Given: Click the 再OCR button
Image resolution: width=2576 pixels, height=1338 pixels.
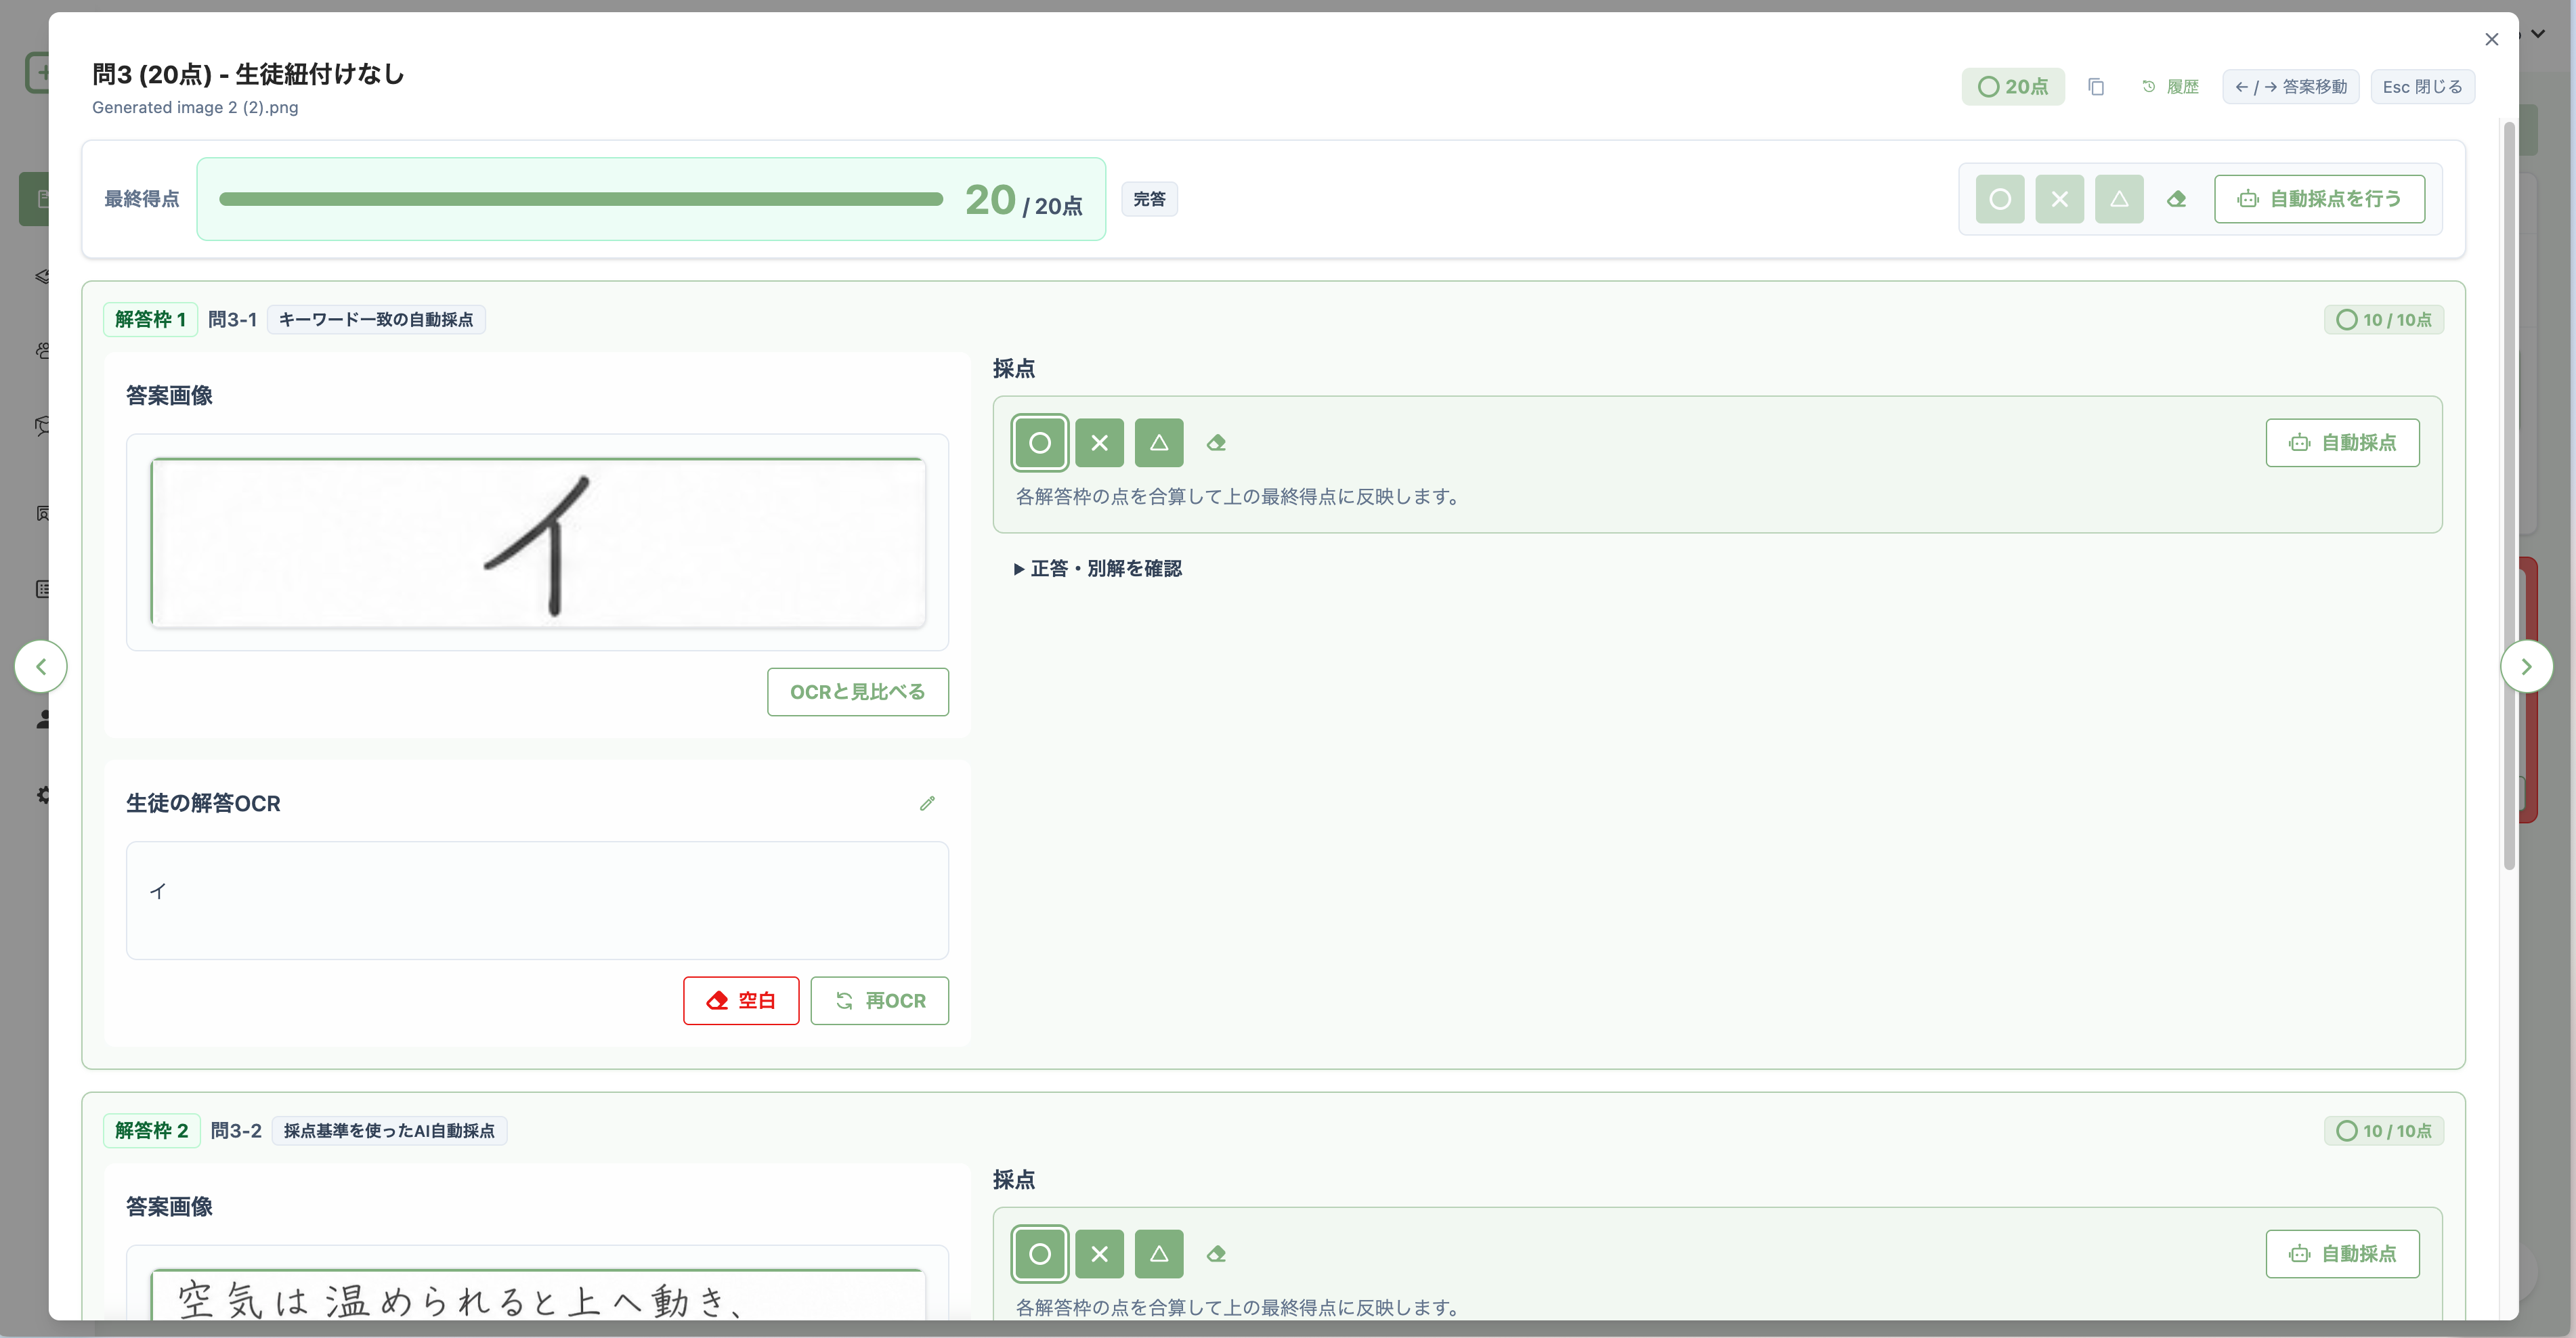Looking at the screenshot, I should [x=880, y=1001].
